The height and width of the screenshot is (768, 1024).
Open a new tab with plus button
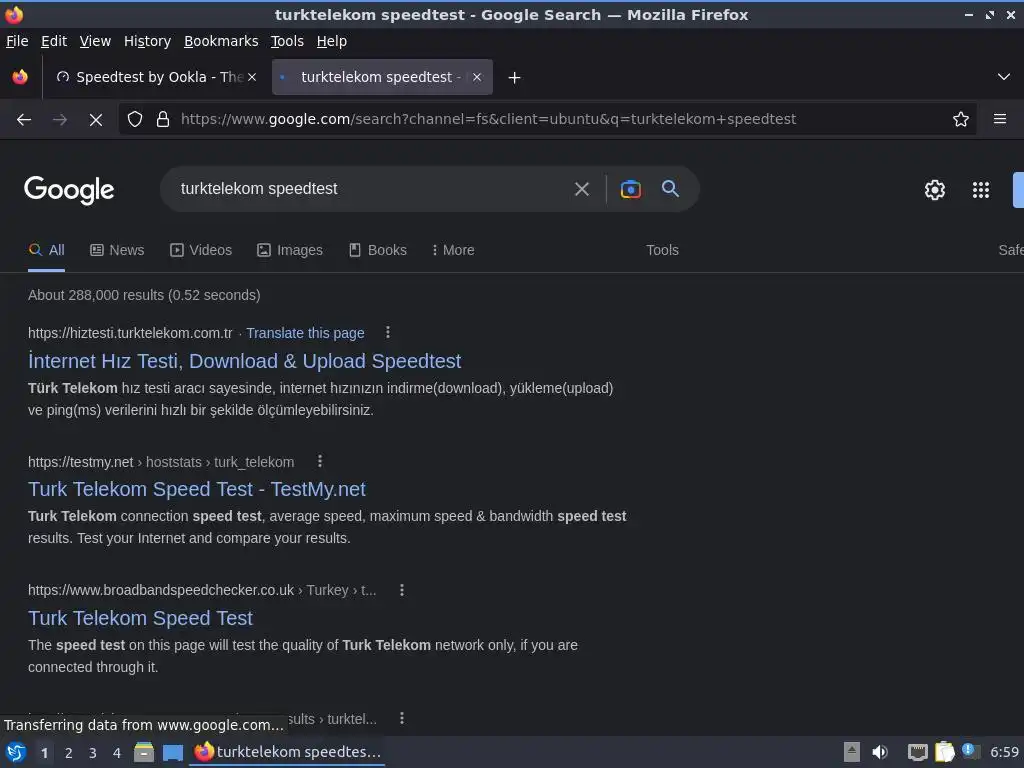(x=515, y=78)
